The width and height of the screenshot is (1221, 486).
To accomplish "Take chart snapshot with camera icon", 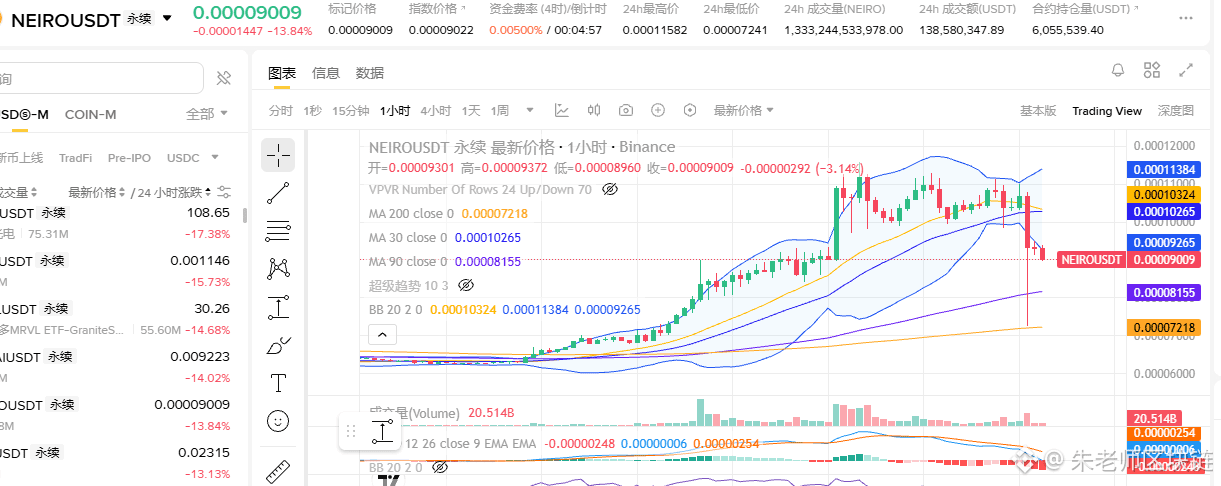I will [626, 110].
